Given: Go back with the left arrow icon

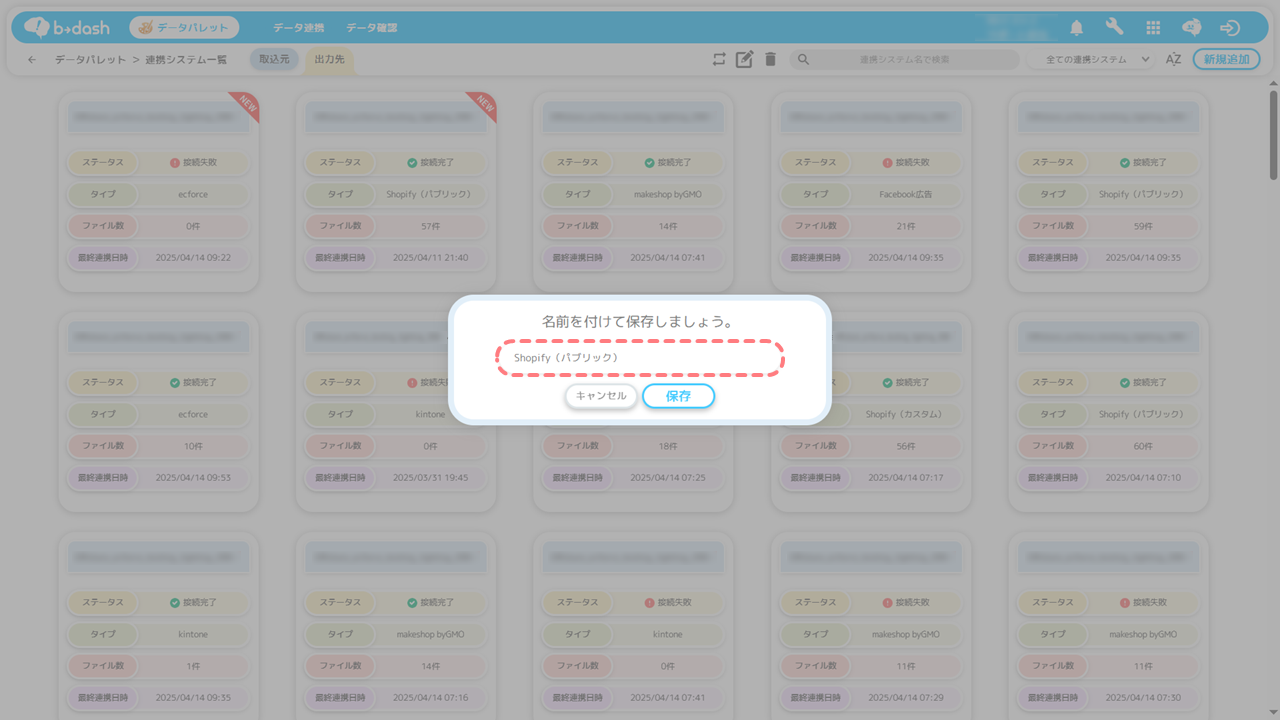Looking at the screenshot, I should (x=32, y=60).
